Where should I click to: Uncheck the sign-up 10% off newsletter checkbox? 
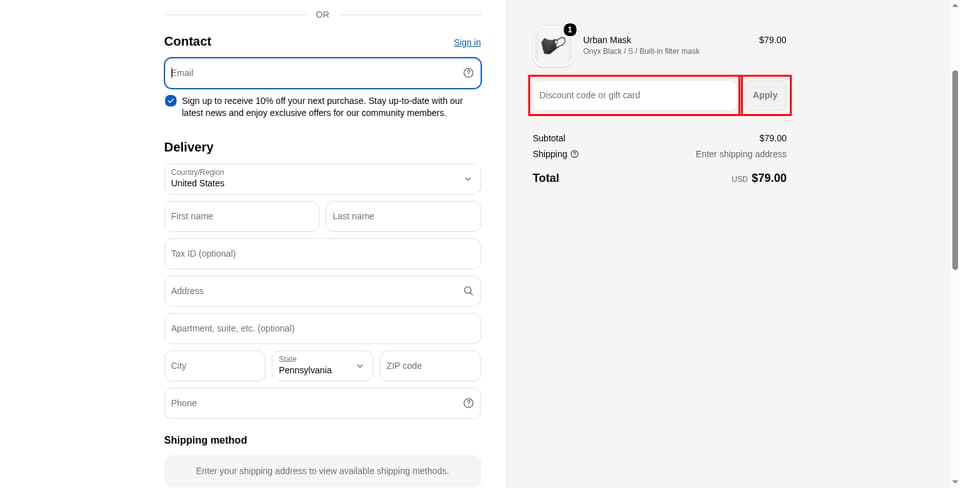click(171, 101)
